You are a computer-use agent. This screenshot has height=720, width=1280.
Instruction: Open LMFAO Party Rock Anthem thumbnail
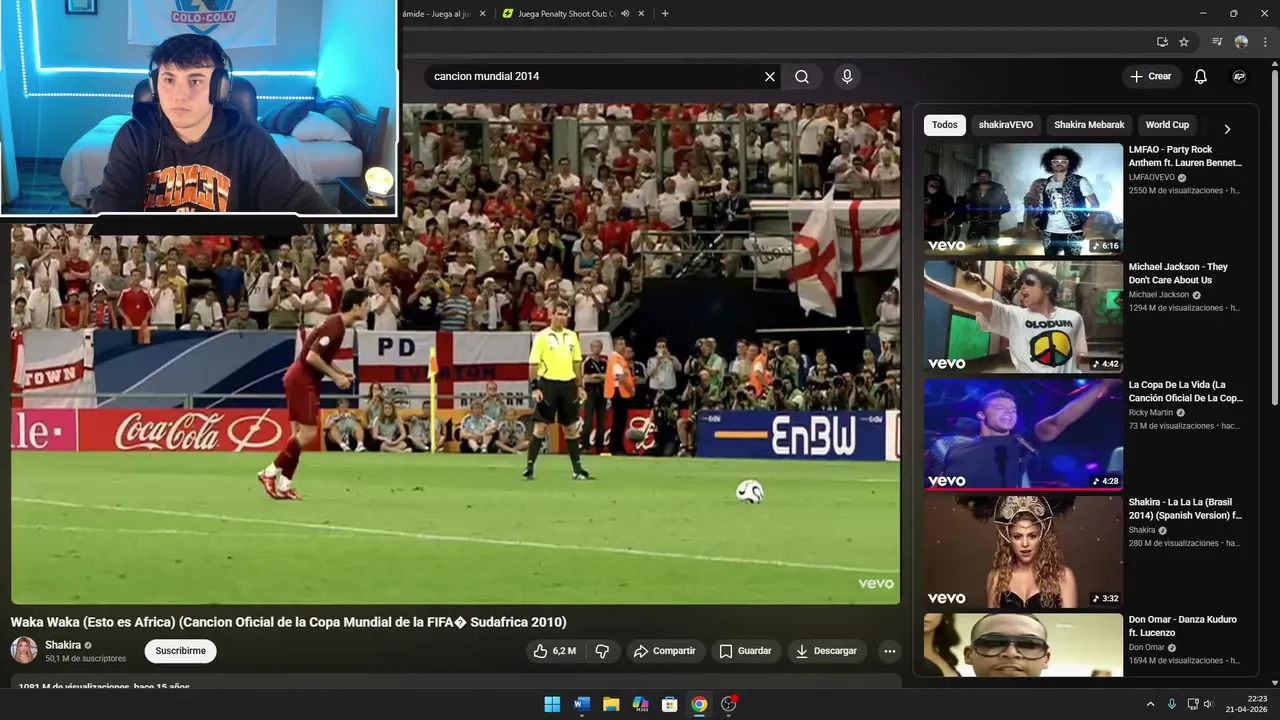click(x=1023, y=199)
